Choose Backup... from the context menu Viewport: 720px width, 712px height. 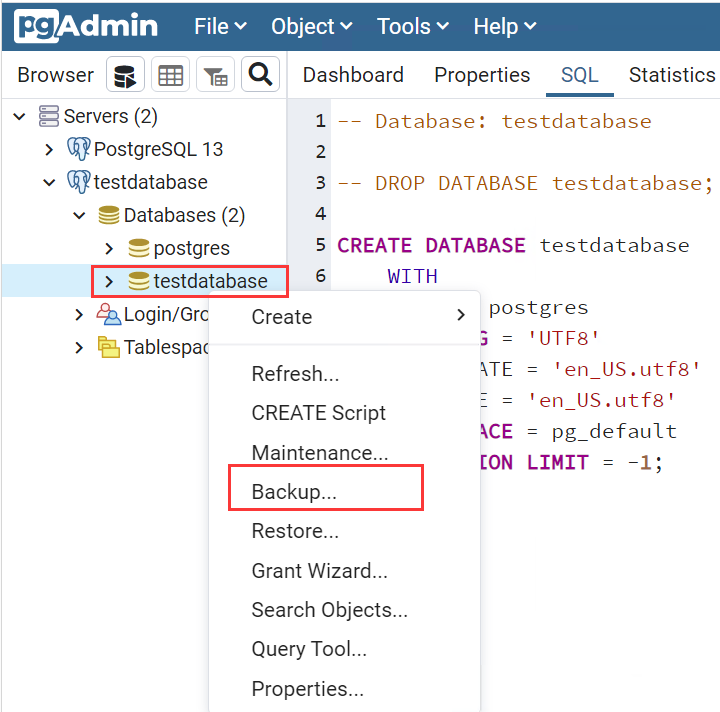(294, 492)
